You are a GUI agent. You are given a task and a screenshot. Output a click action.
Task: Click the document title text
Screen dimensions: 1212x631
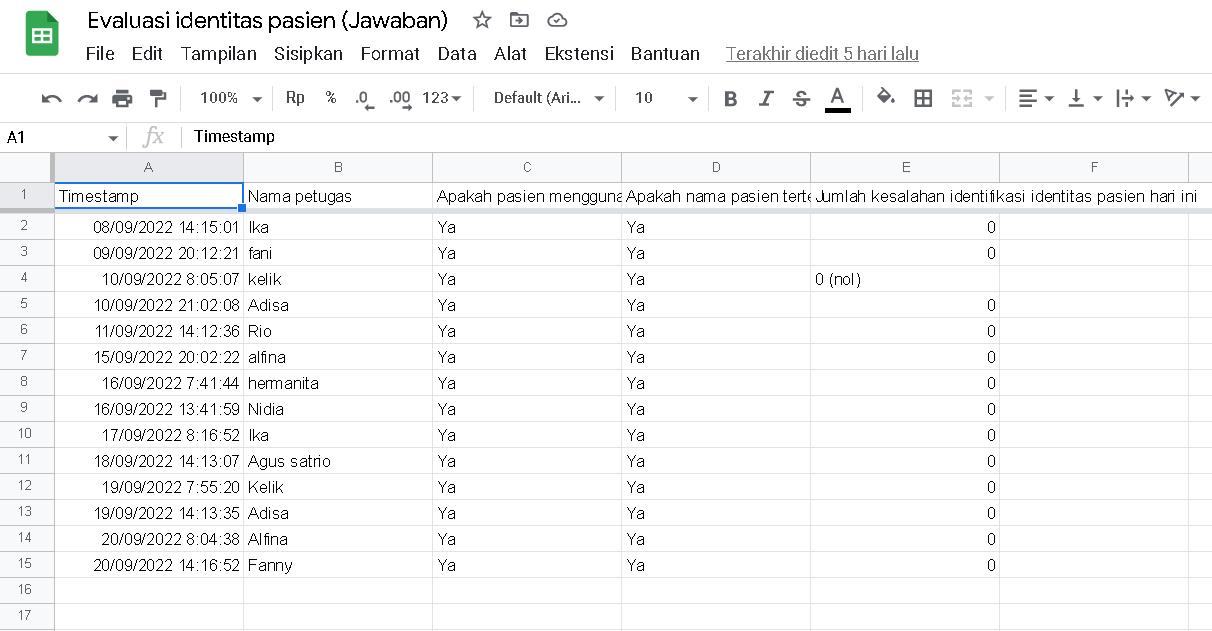click(268, 20)
